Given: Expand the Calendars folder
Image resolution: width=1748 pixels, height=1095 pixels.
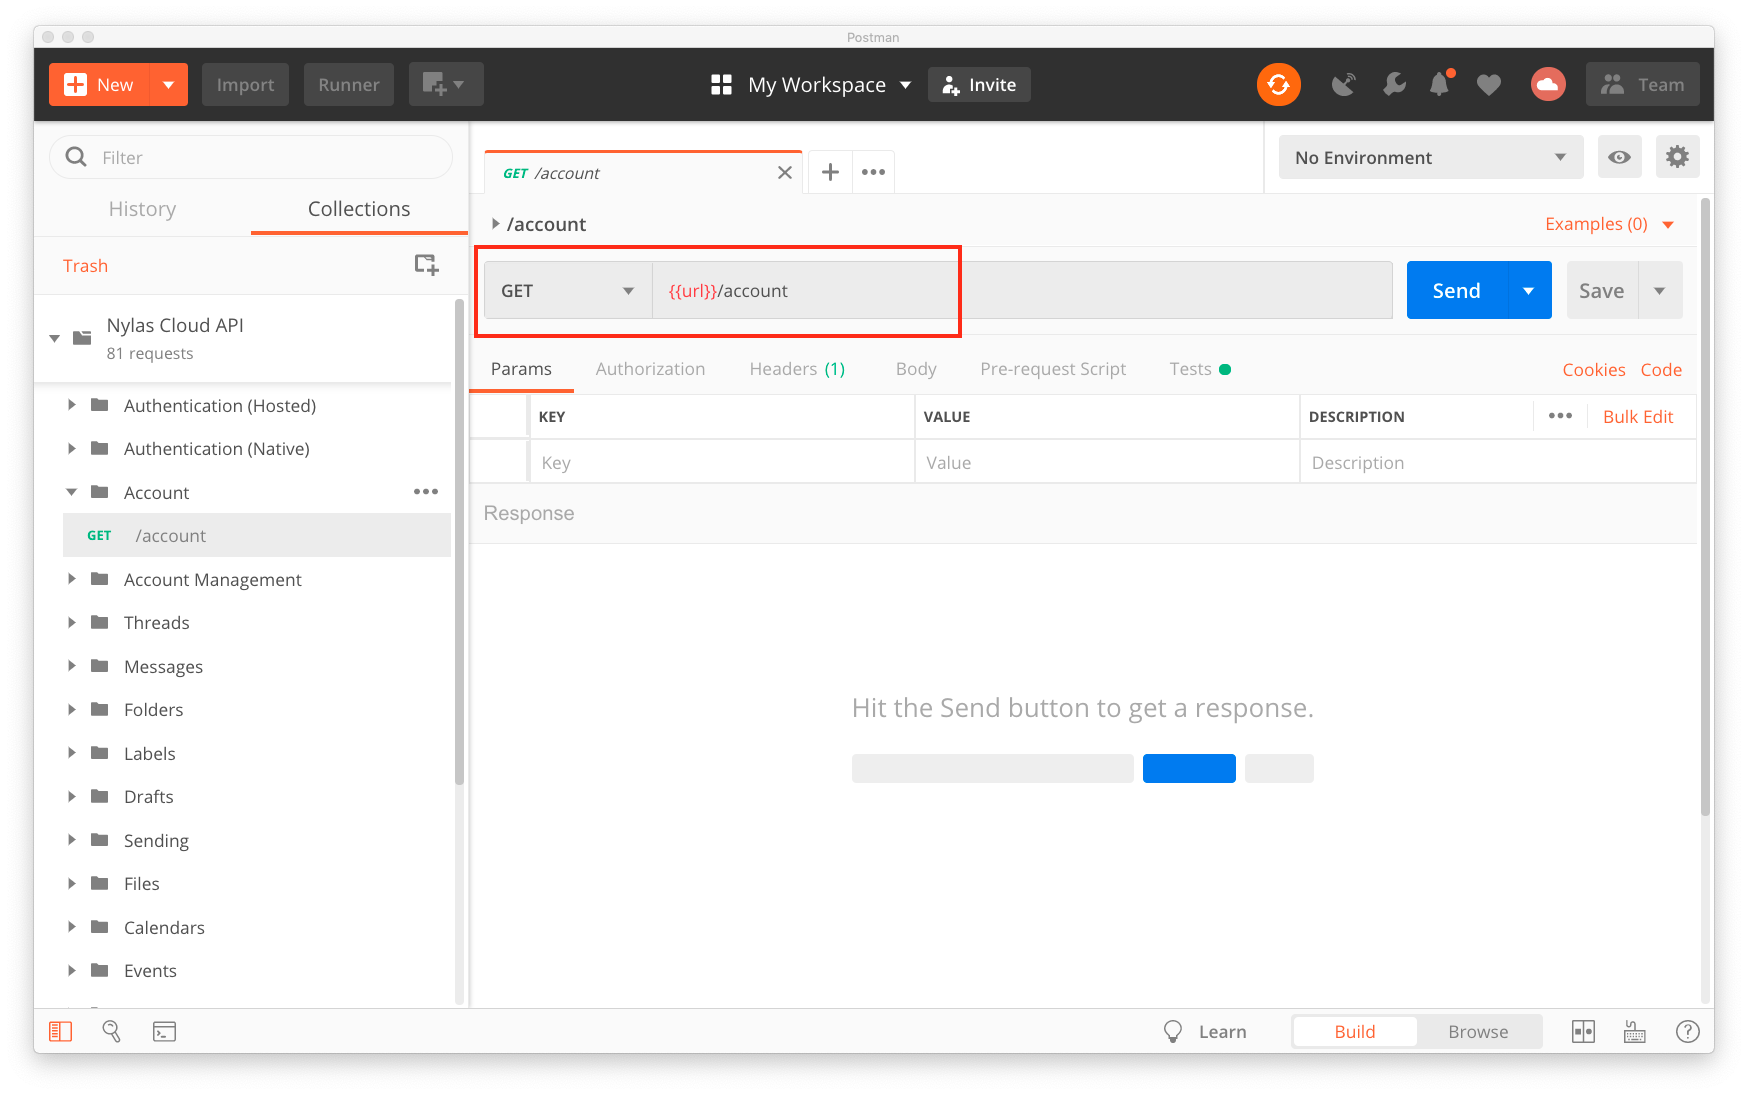Looking at the screenshot, I should click(72, 927).
